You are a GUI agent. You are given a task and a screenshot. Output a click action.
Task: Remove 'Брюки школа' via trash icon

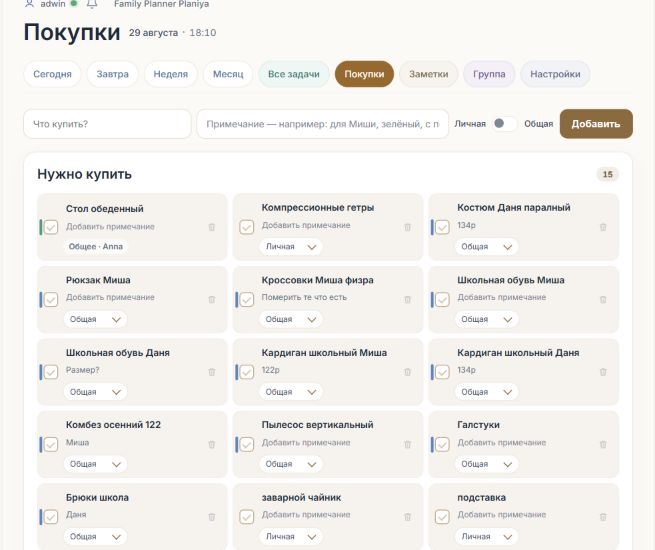point(212,517)
